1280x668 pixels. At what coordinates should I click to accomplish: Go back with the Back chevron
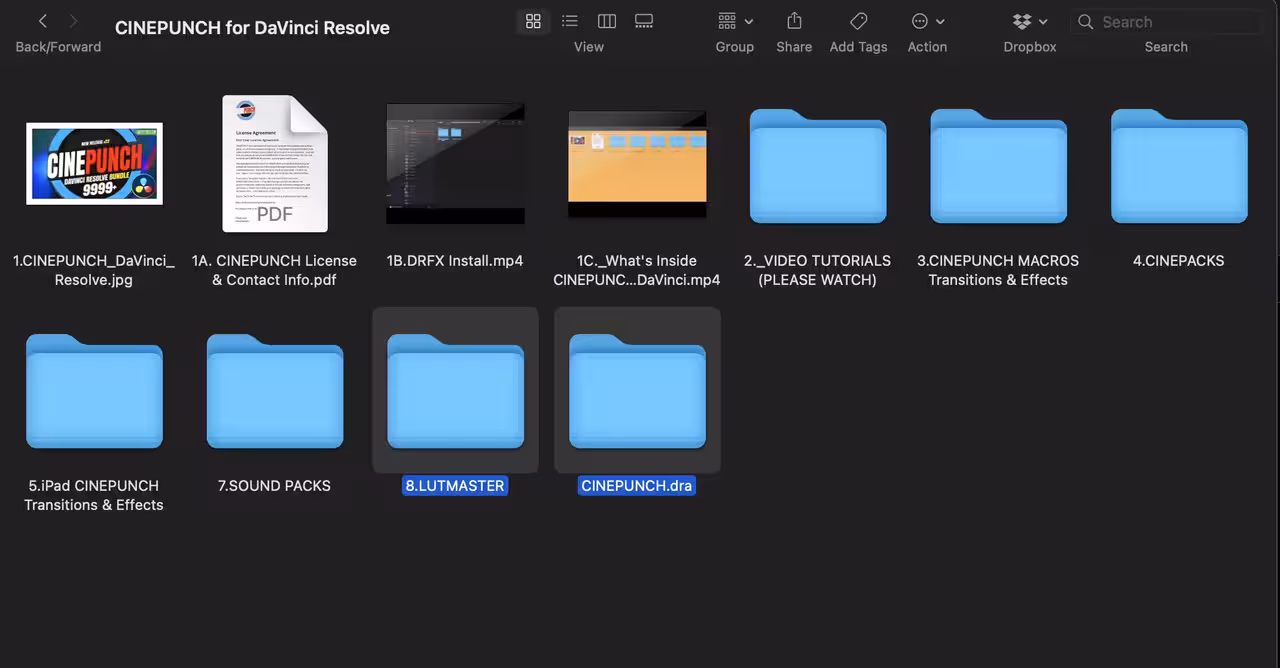coord(42,21)
